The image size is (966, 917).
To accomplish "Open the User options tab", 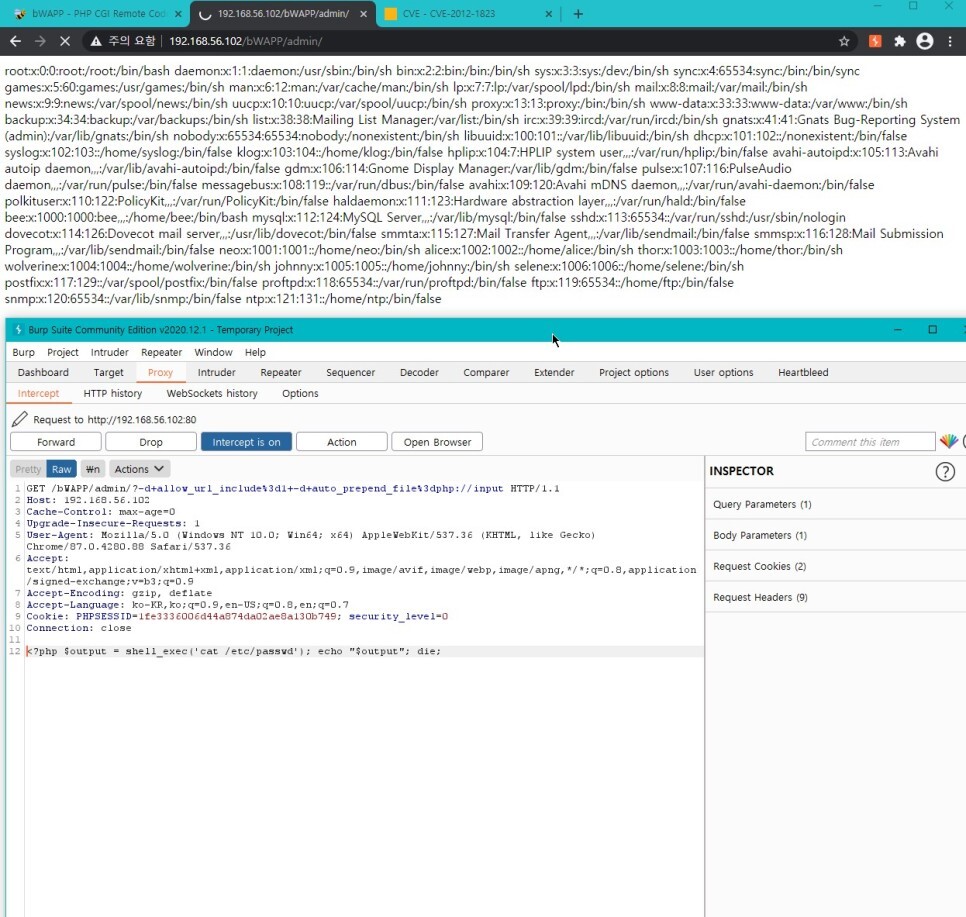I will point(723,372).
